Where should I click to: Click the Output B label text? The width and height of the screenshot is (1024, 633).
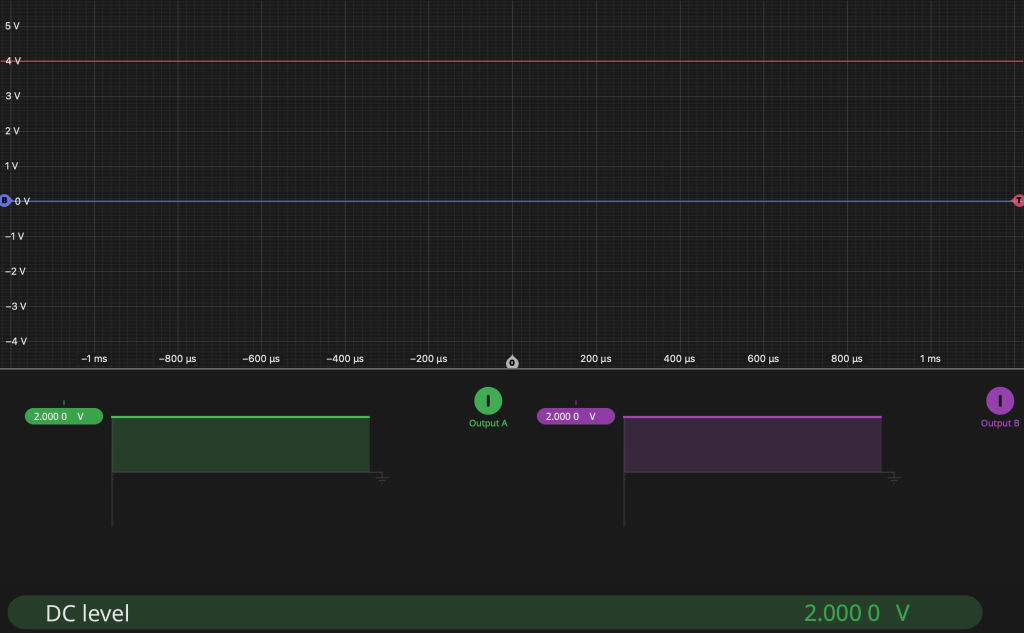(x=1000, y=423)
